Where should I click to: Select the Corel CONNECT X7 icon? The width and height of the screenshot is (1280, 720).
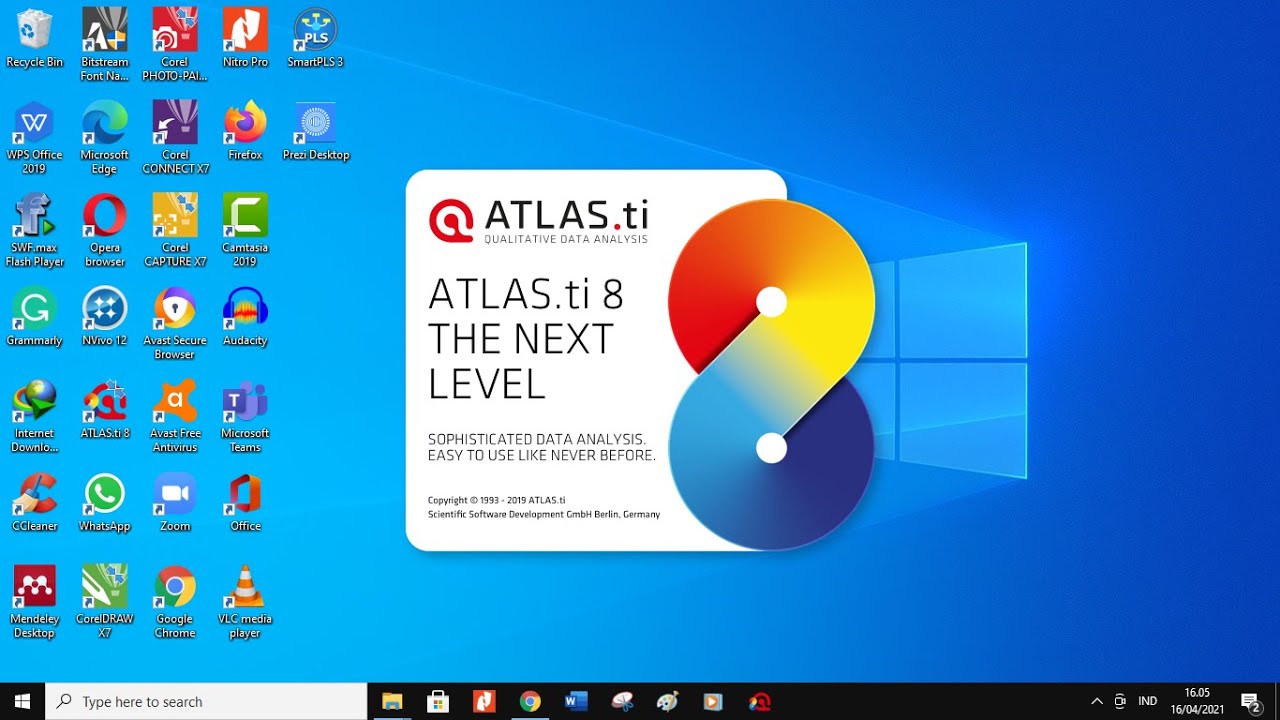coord(175,138)
